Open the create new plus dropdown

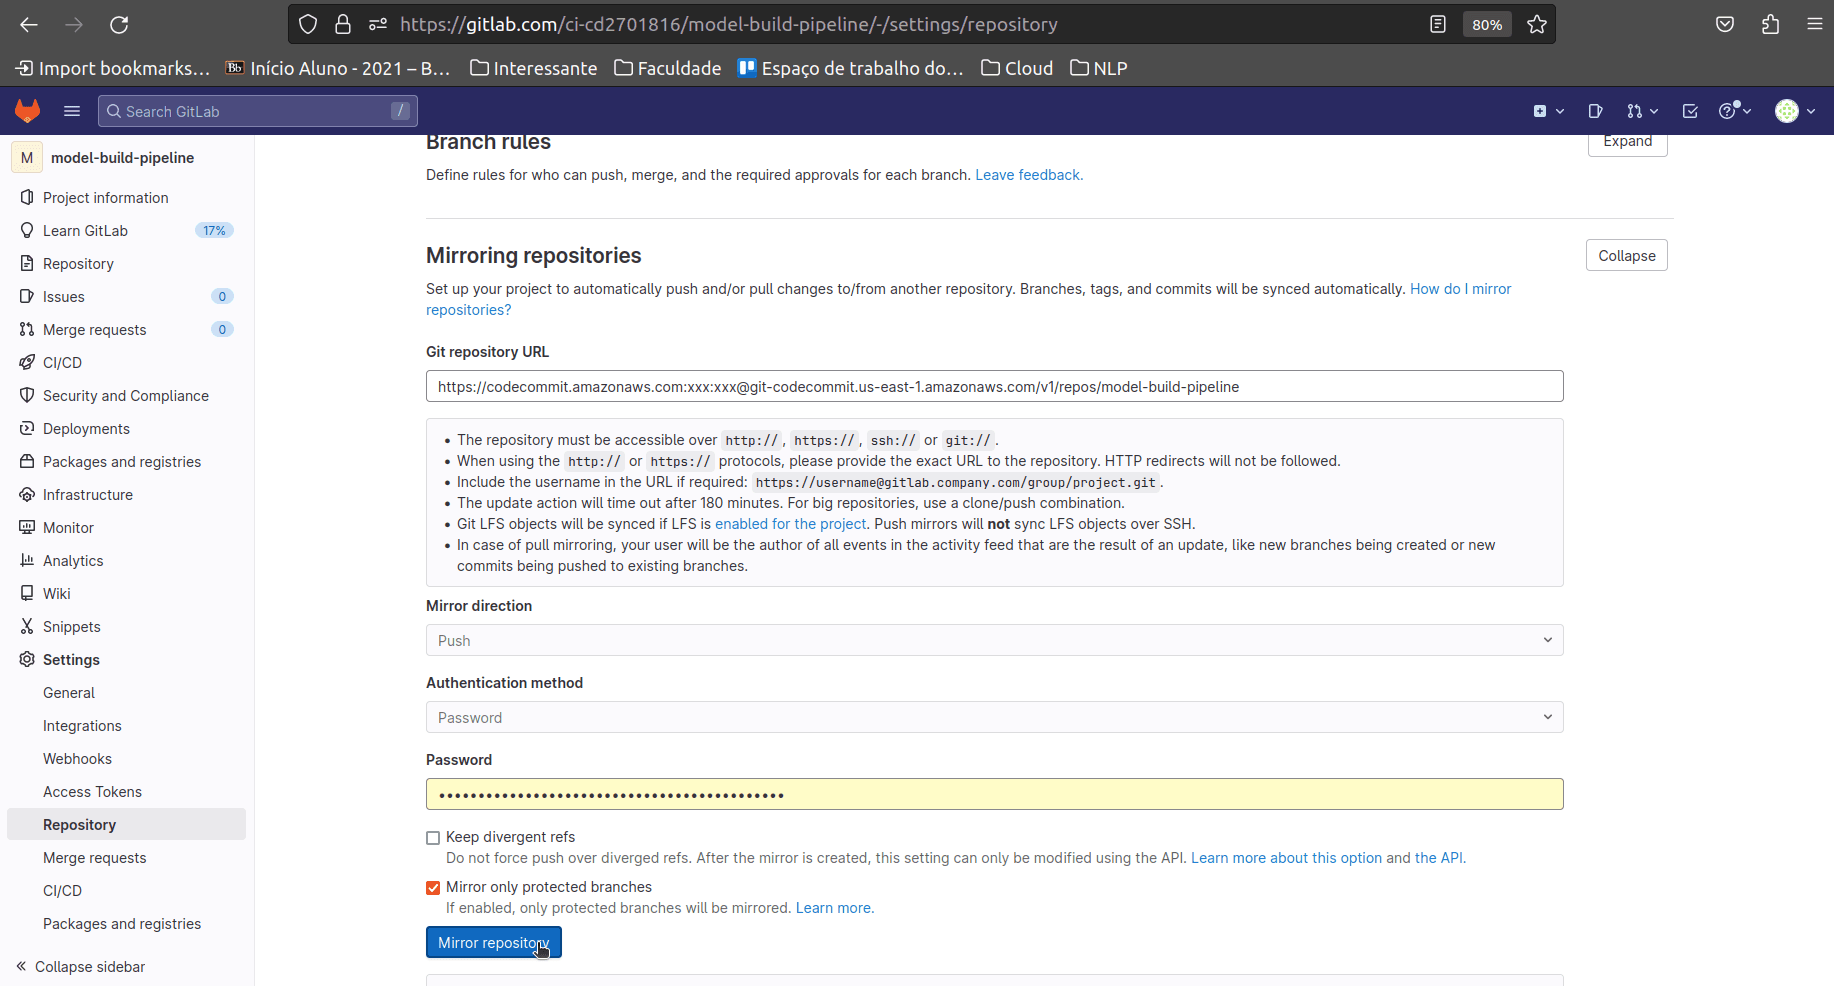1548,111
